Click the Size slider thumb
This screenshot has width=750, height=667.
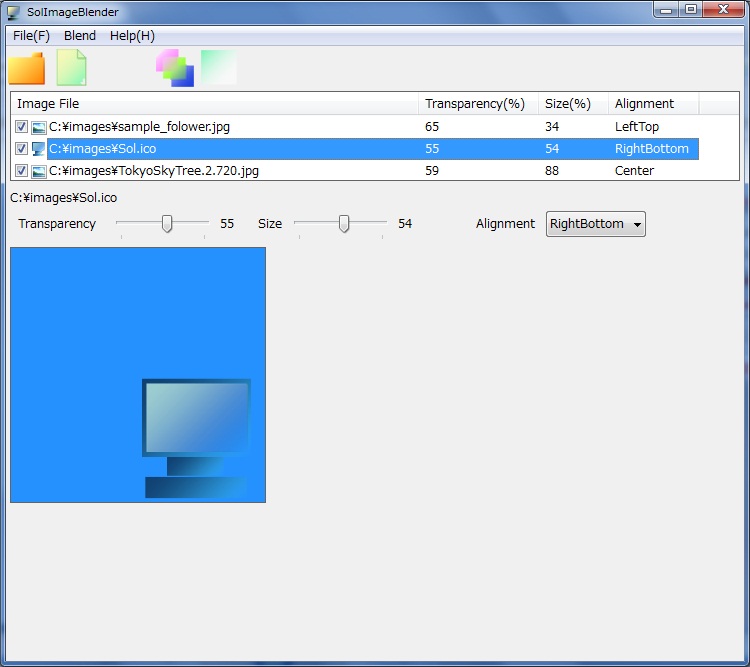344,223
